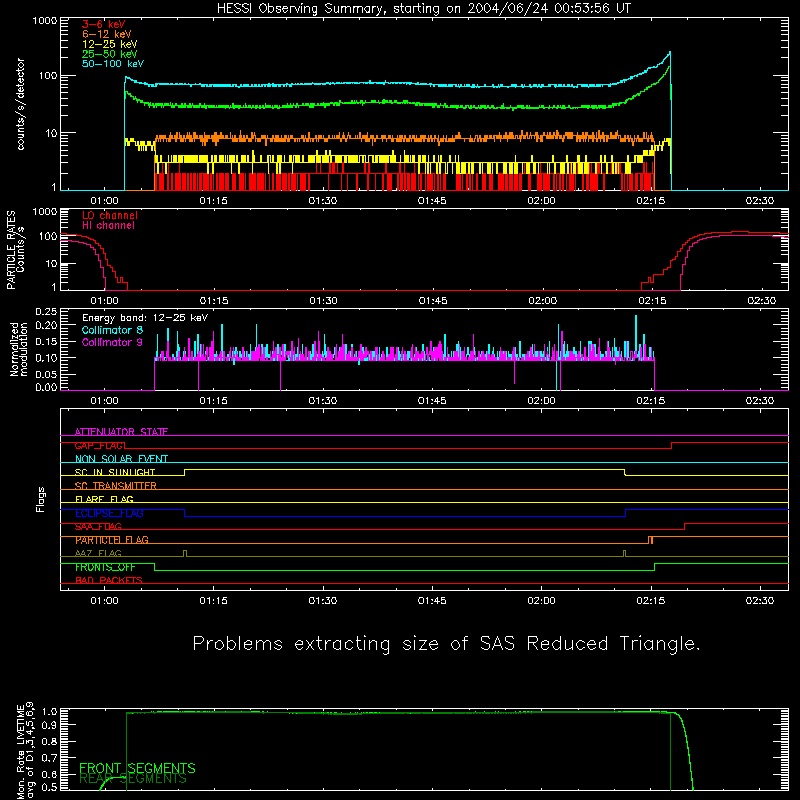Click the 'Energy band: 12-25 keV' label
This screenshot has width=800, height=800.
pyautogui.click(x=145, y=318)
